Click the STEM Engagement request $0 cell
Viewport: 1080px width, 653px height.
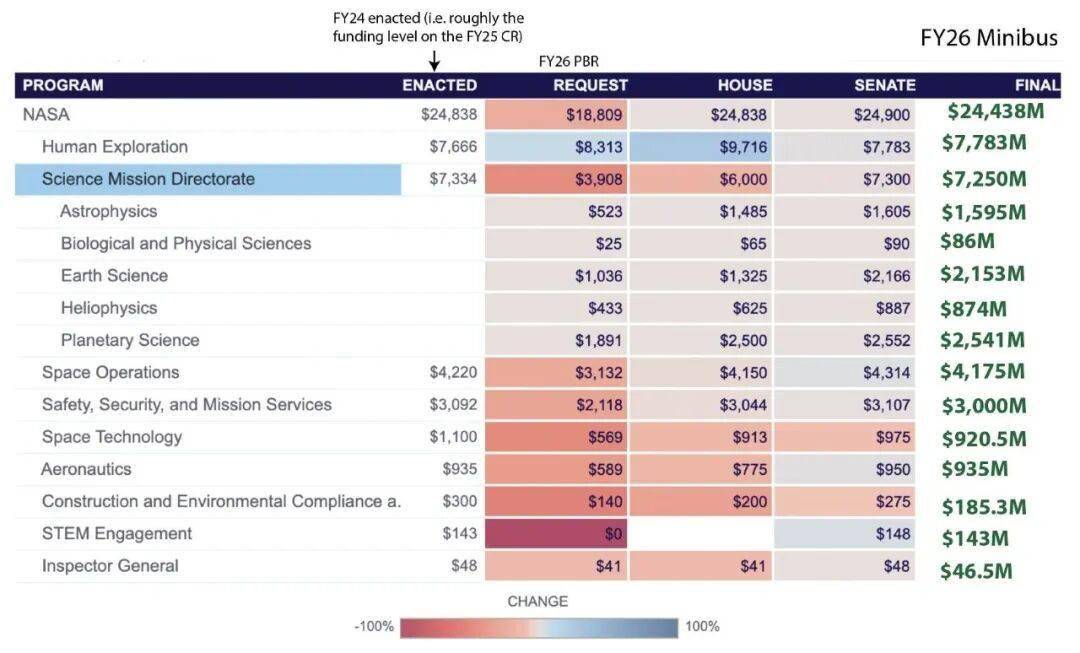(x=556, y=534)
